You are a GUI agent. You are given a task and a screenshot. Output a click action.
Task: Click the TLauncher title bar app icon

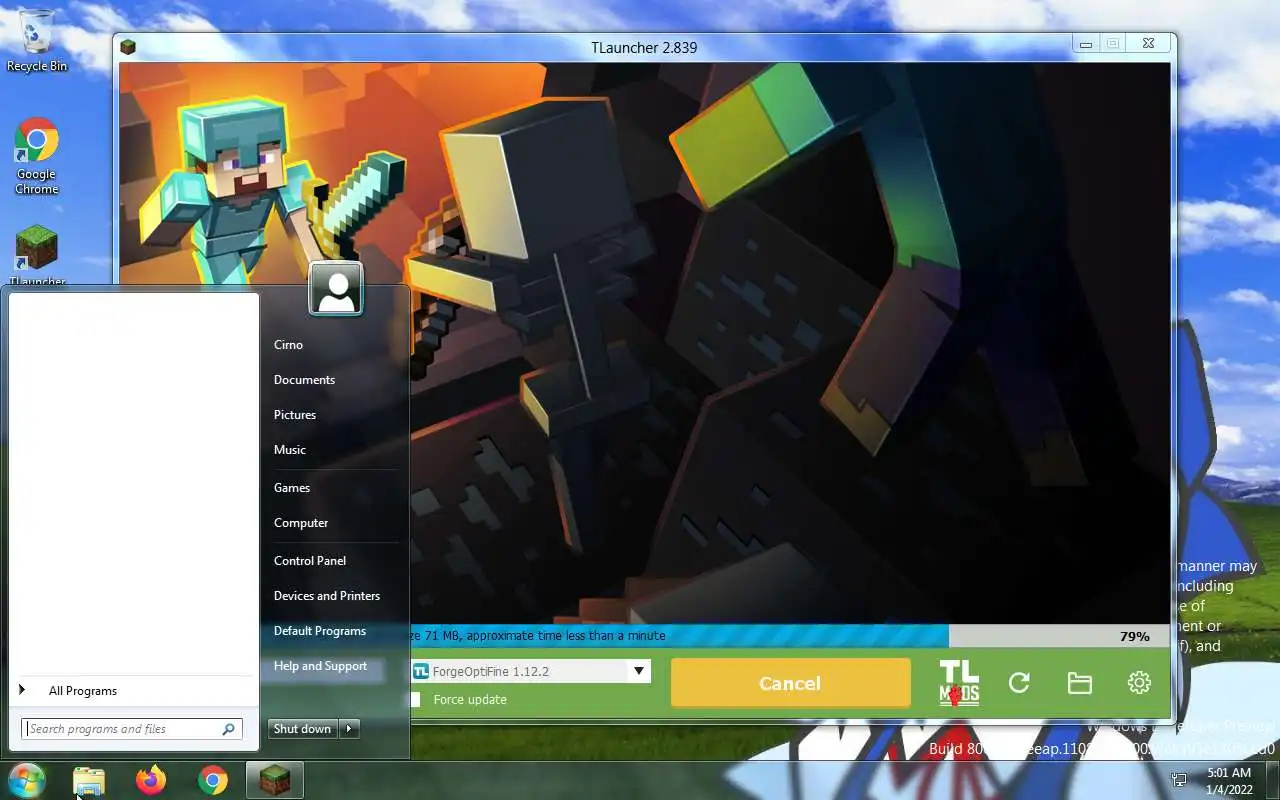(x=128, y=47)
